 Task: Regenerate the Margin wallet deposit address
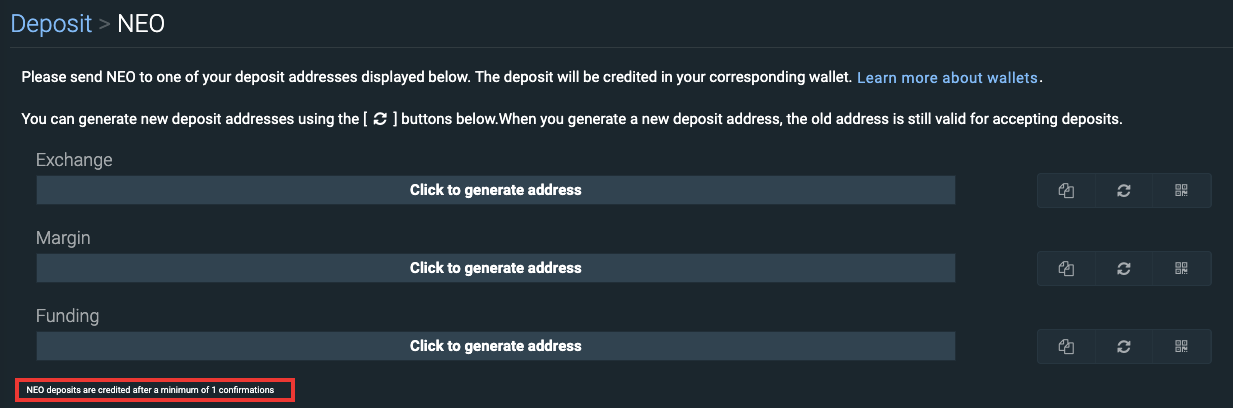pyautogui.click(x=1124, y=268)
